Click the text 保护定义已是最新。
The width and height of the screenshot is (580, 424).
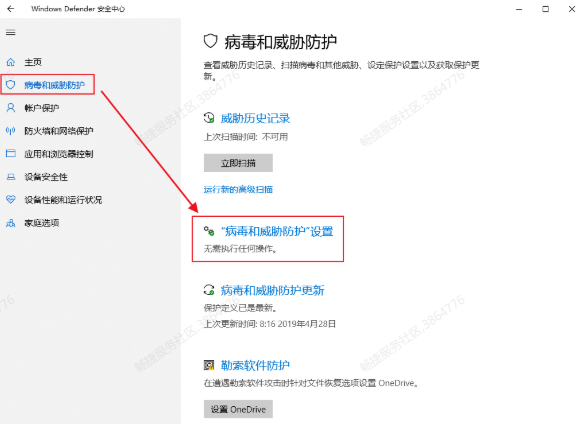[240, 307]
